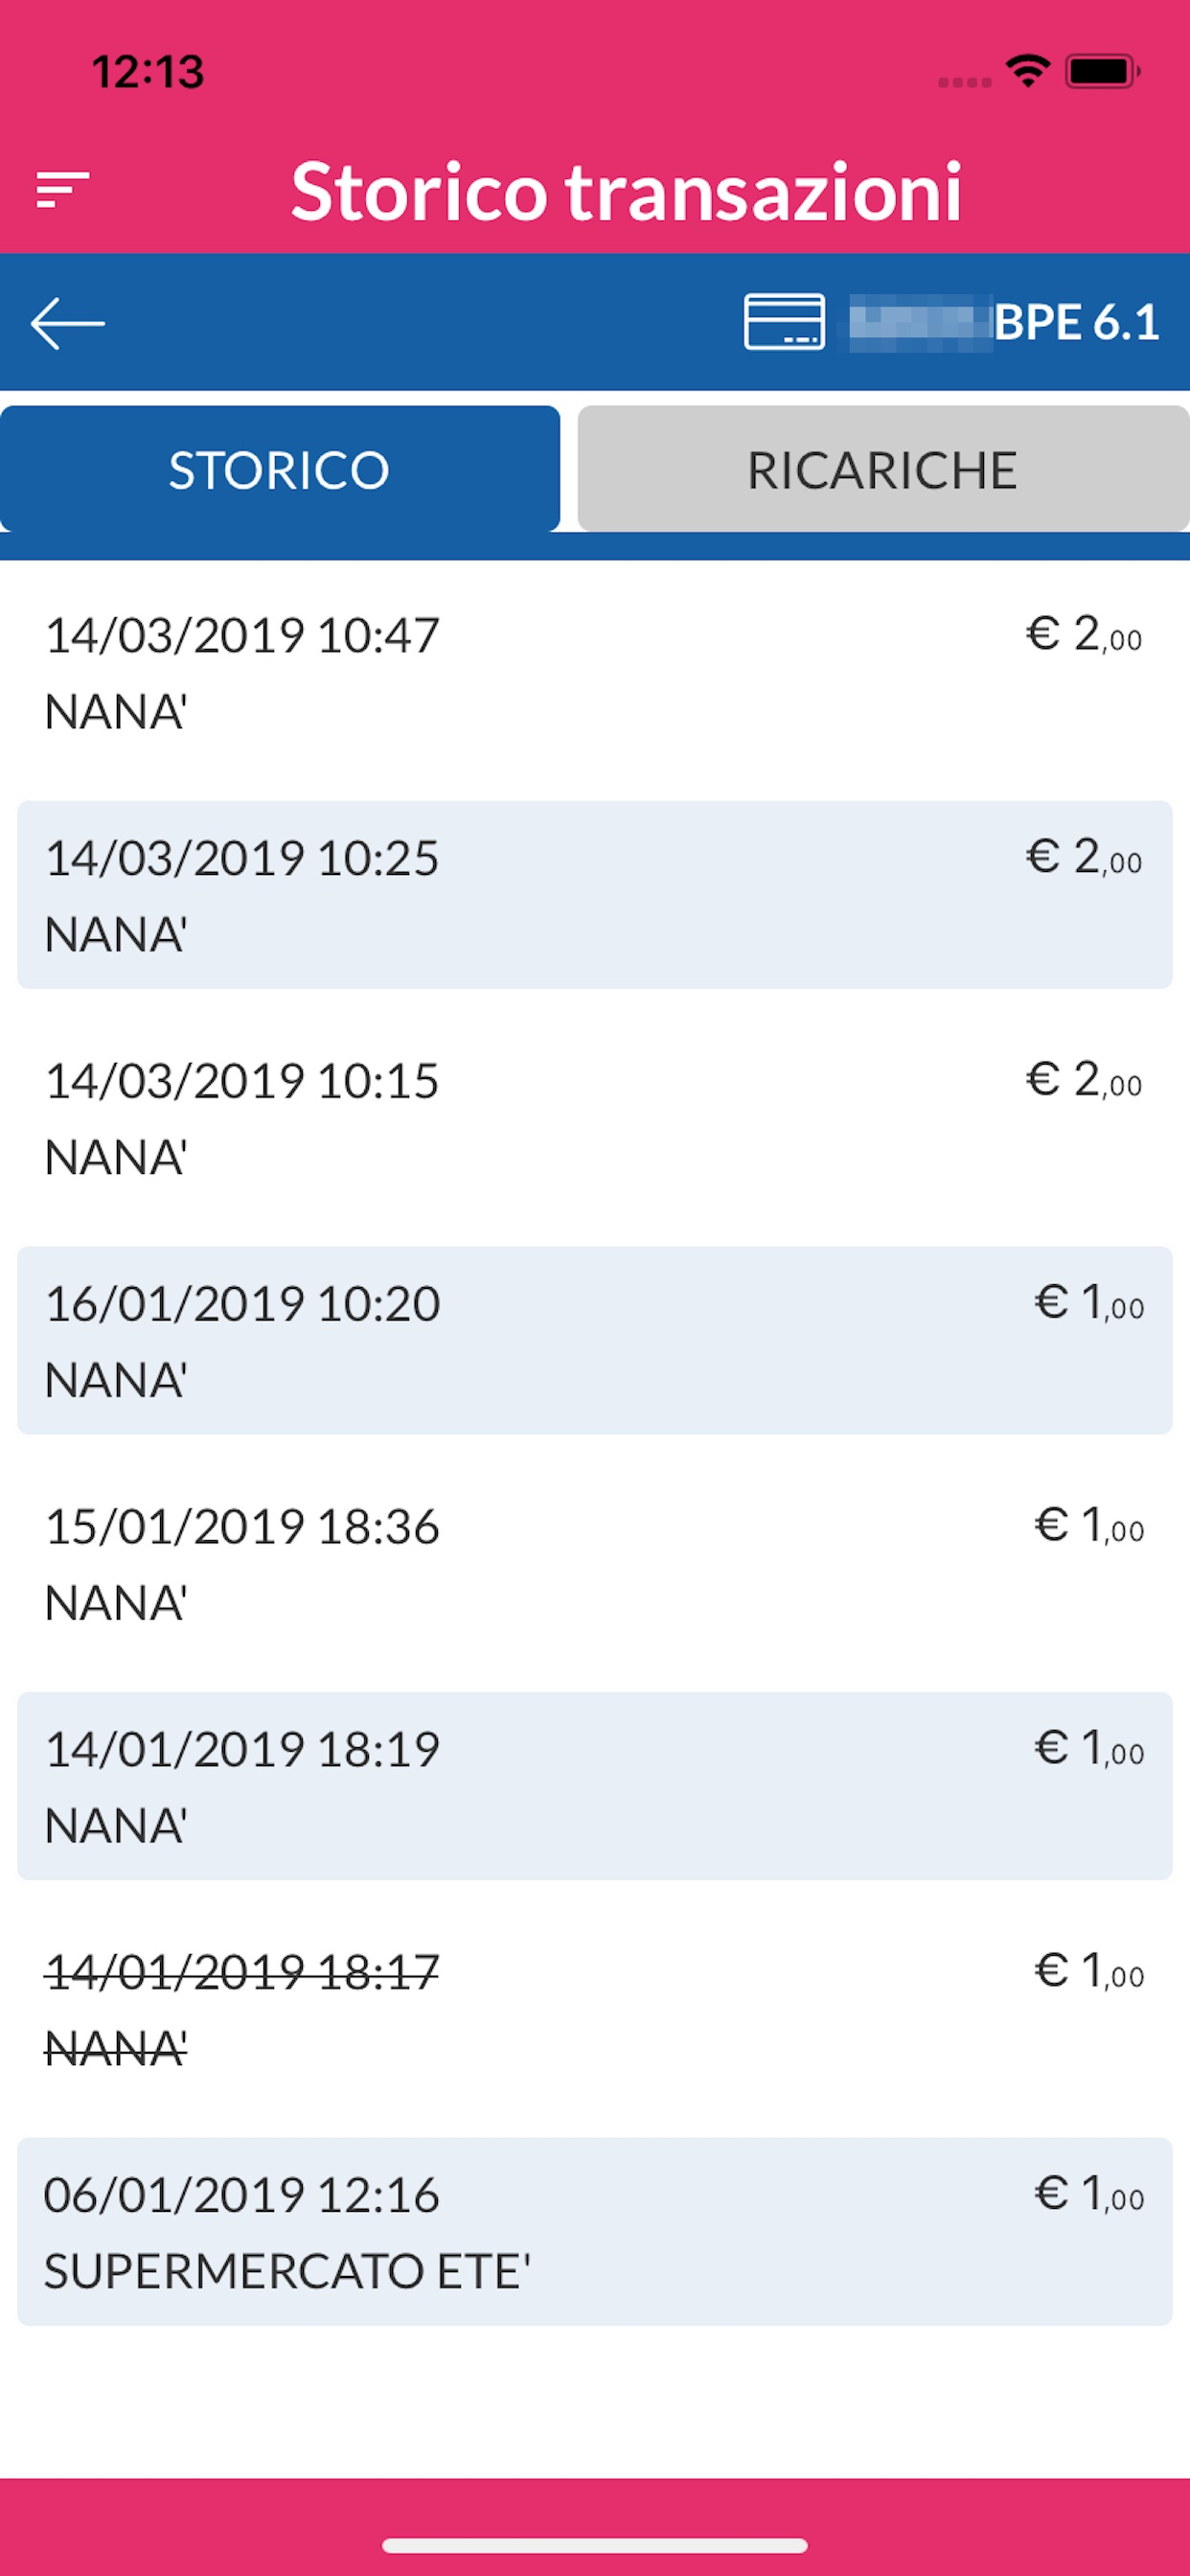Open the hamburger menu icon

pos(63,190)
